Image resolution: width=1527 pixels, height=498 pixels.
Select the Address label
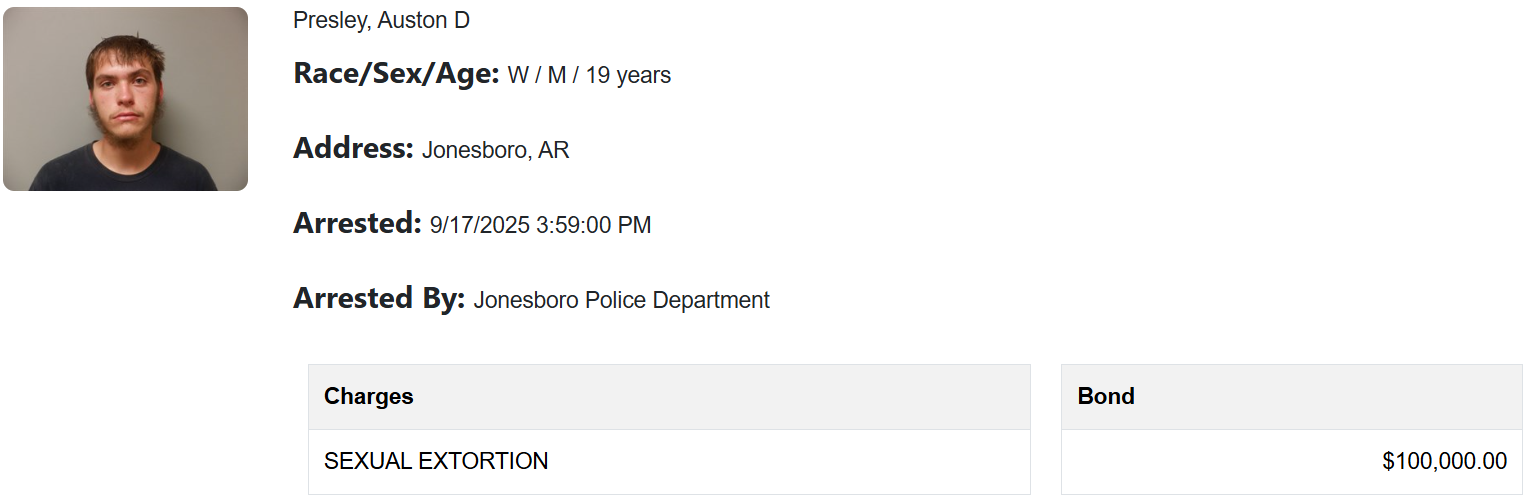tap(353, 148)
